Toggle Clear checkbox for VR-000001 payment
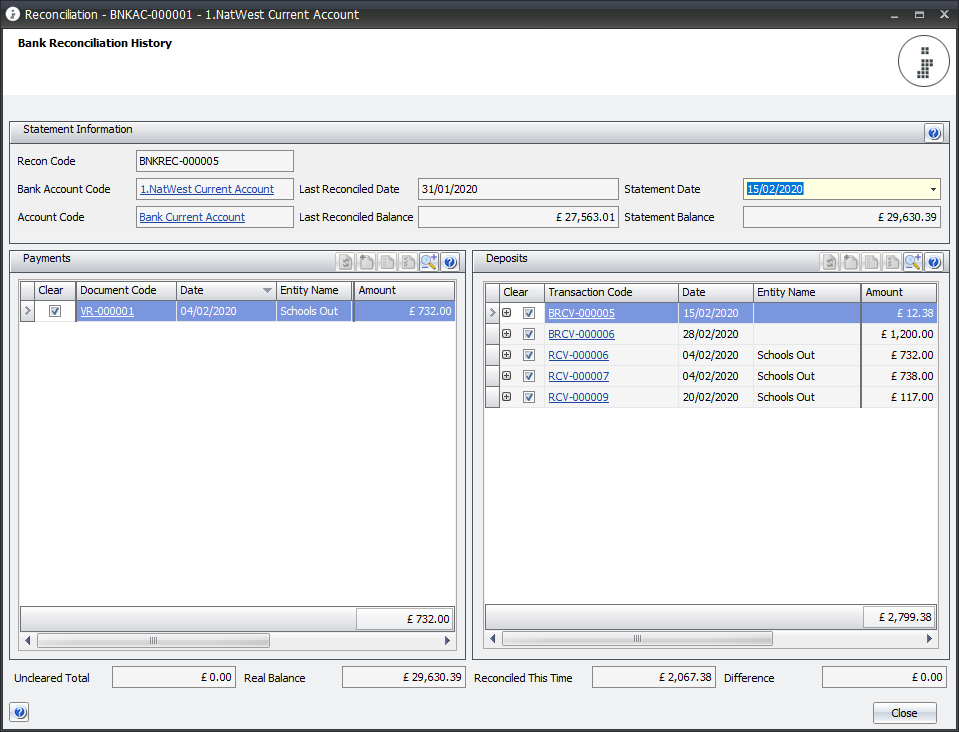This screenshot has width=959, height=732. pos(55,312)
